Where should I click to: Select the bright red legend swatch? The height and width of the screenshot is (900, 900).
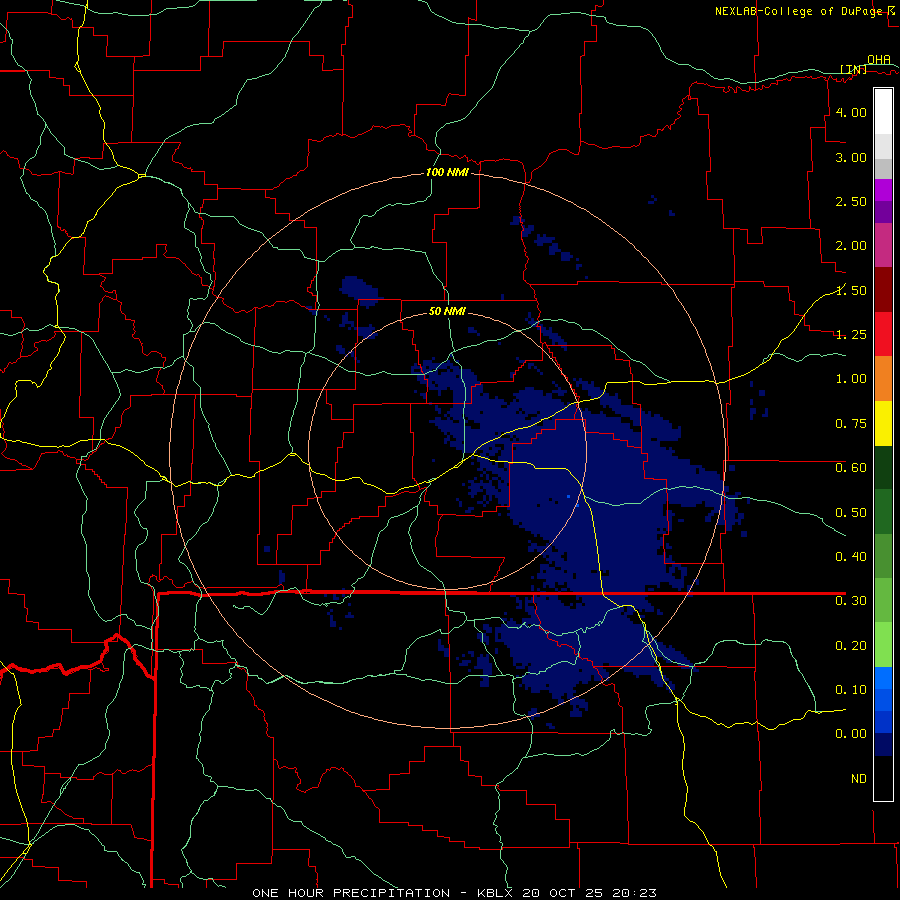point(883,335)
